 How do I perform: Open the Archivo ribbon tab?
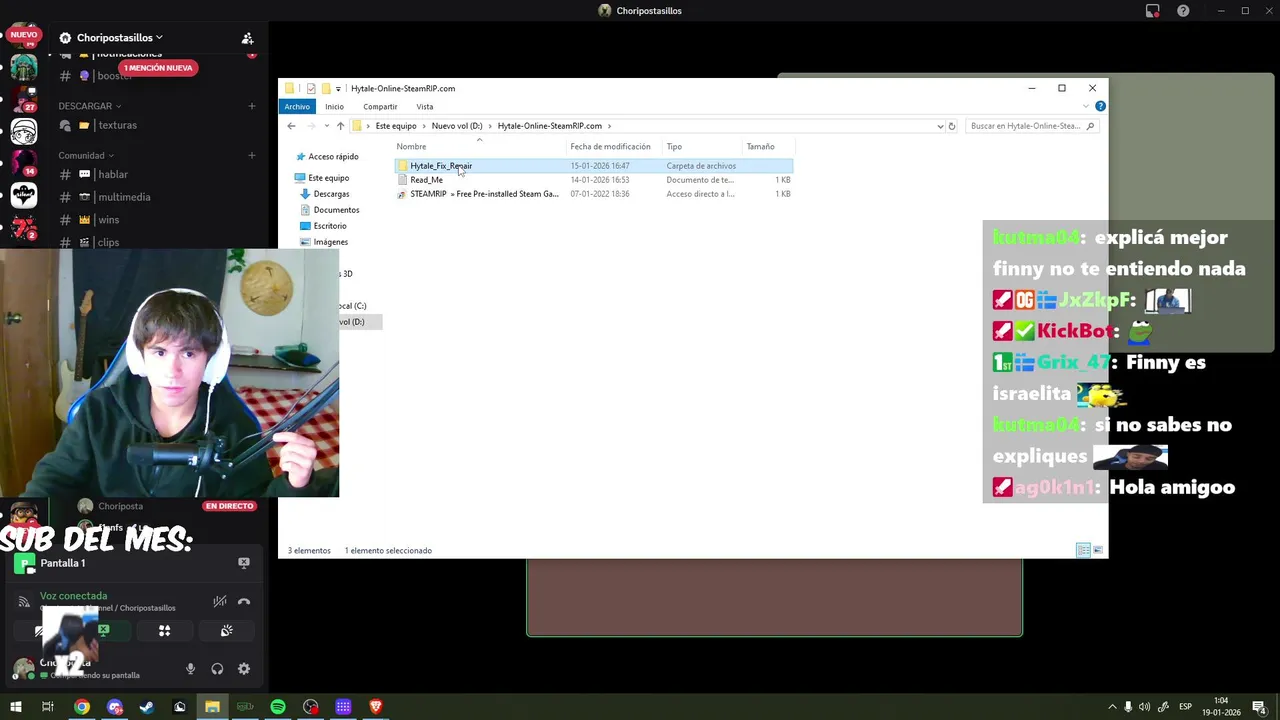point(297,106)
